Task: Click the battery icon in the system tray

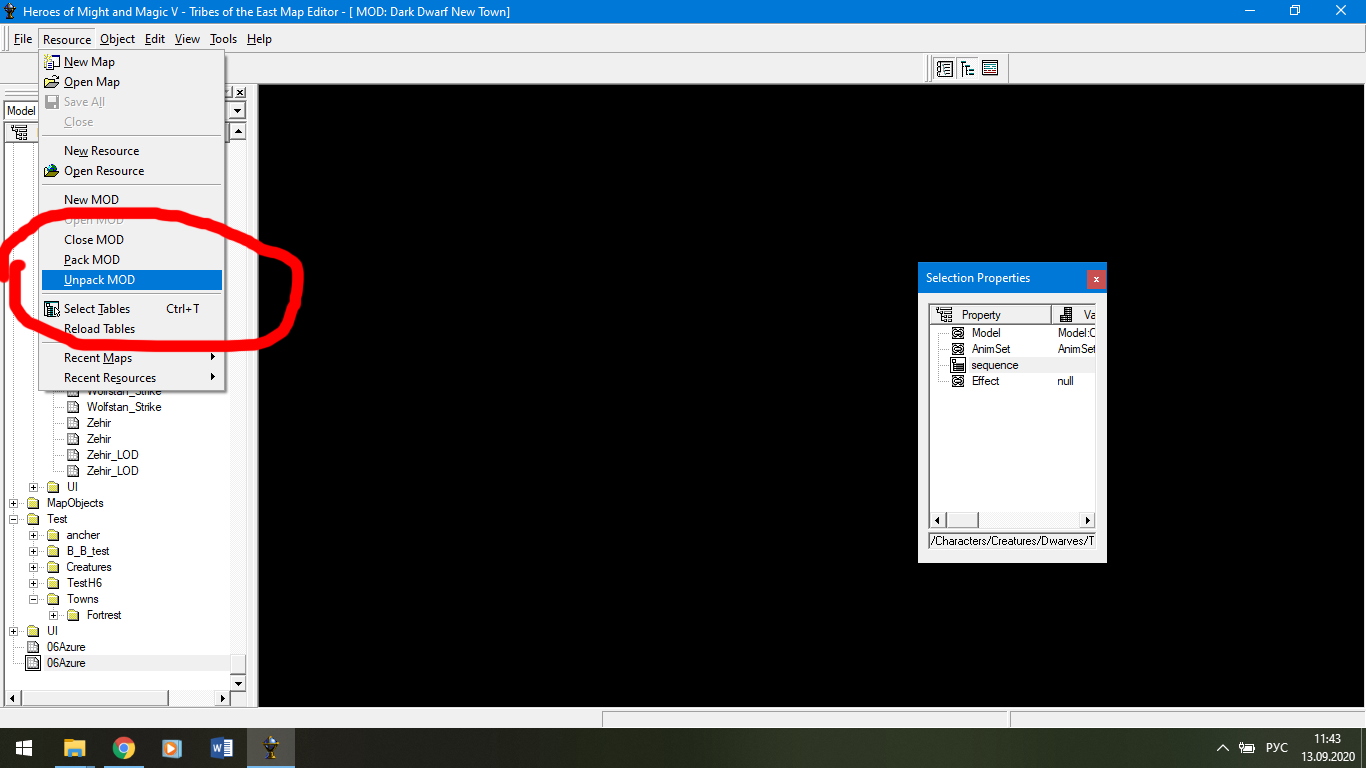Action: [x=1247, y=748]
